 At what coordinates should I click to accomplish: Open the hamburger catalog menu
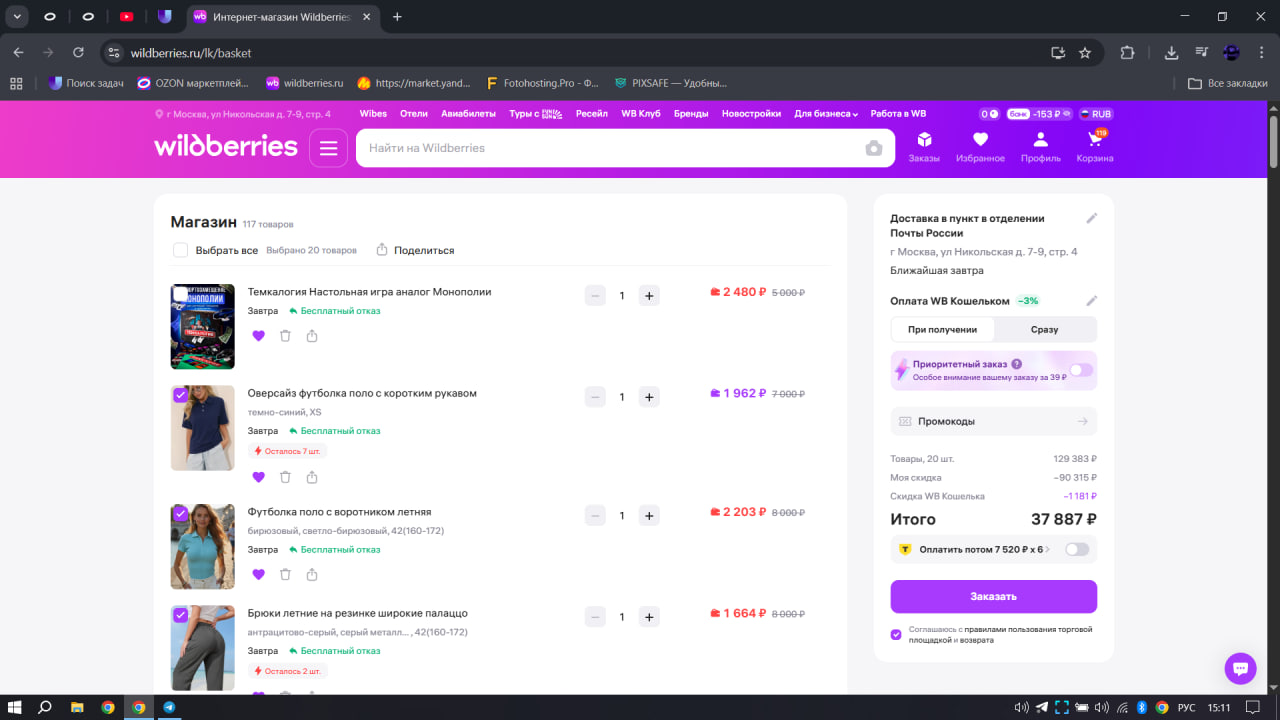coord(328,148)
